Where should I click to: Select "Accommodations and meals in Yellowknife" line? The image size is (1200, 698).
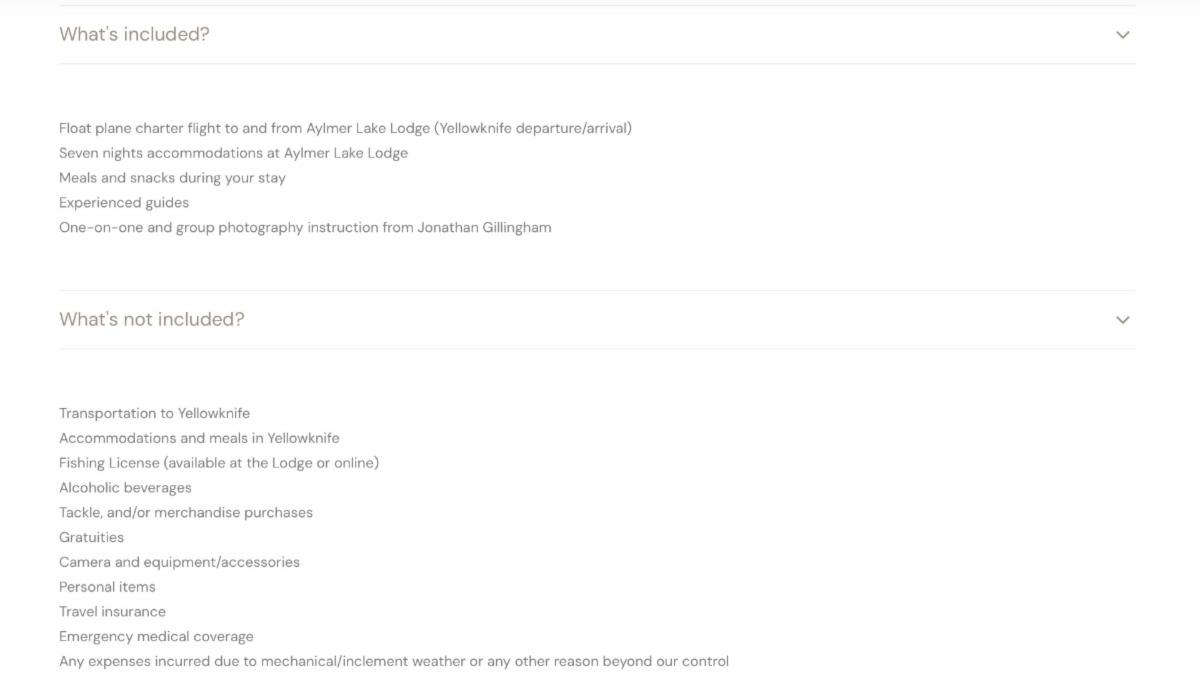click(199, 438)
